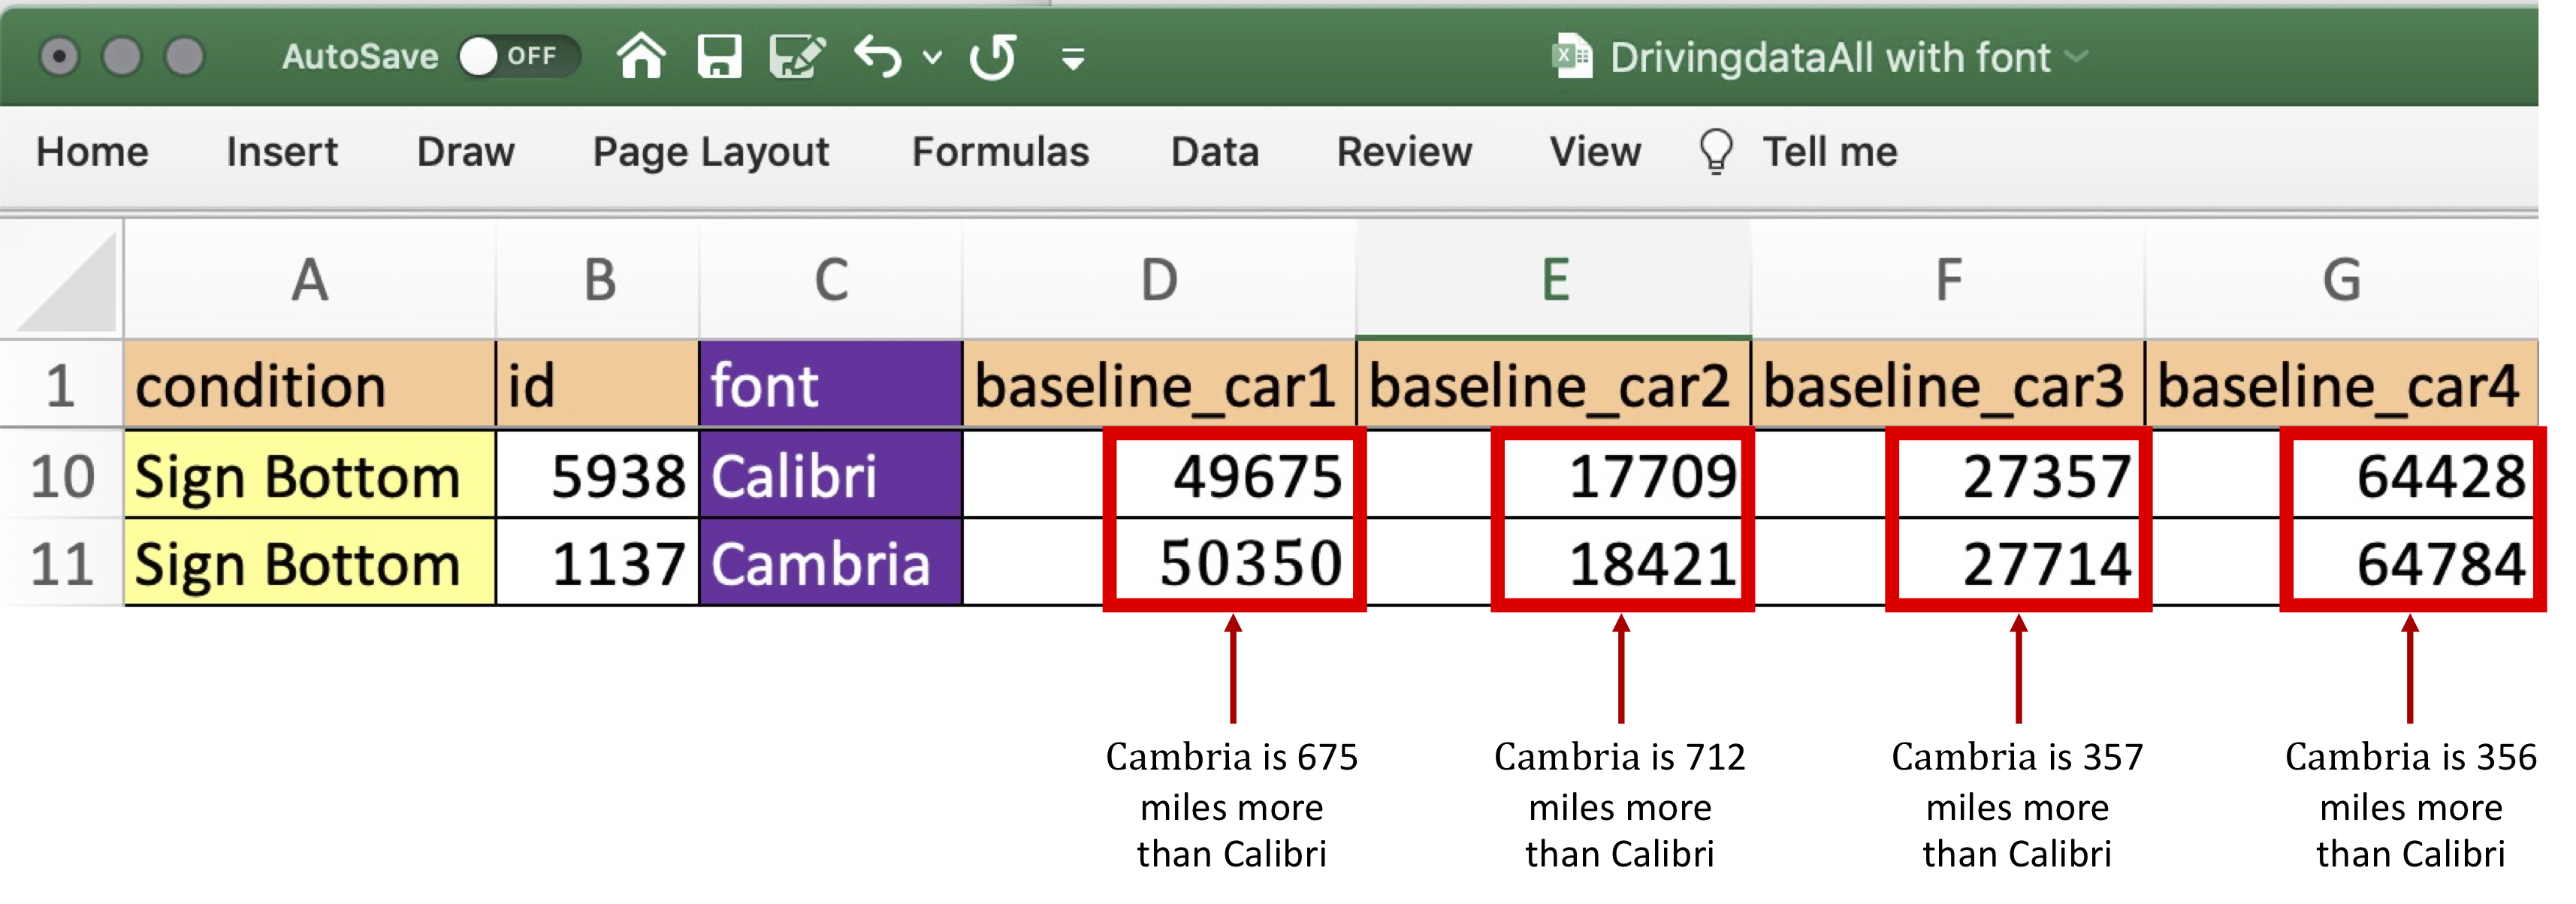Click cell with value 17709

pos(1554,475)
